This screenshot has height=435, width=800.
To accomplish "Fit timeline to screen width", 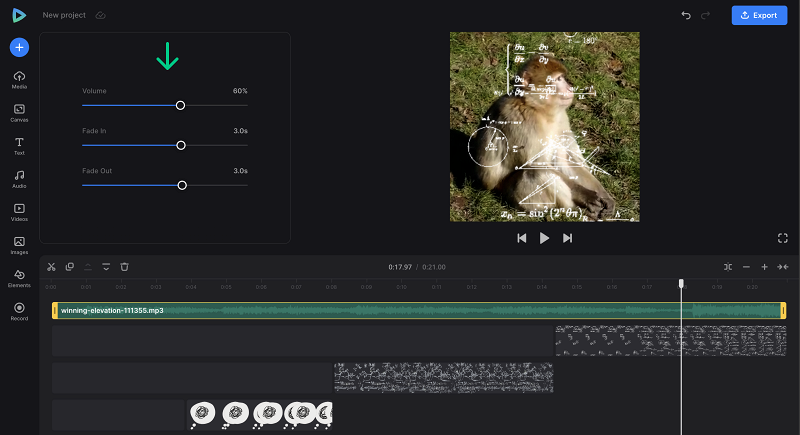I will pyautogui.click(x=783, y=267).
